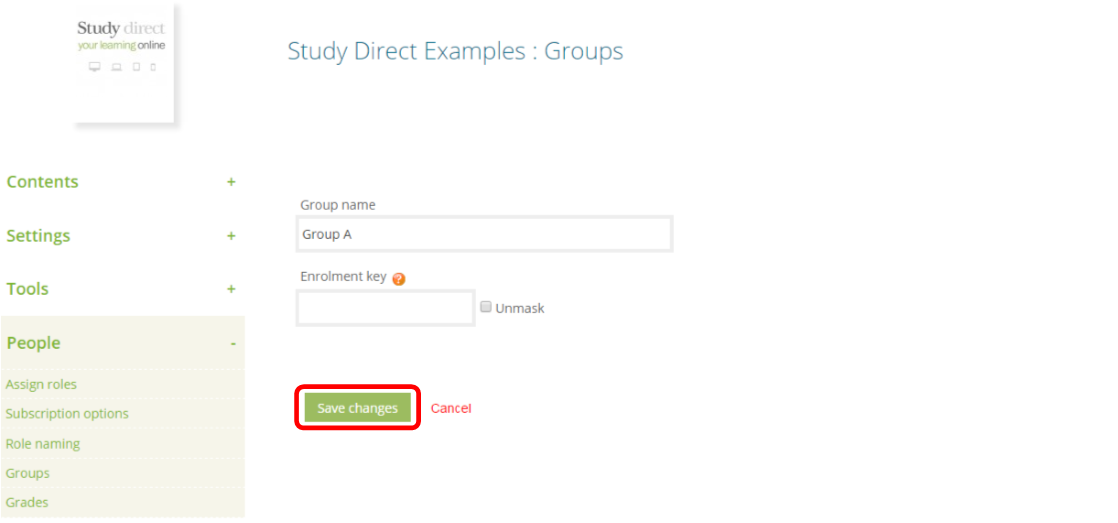Open the Enrolment key help icon
The height and width of the screenshot is (523, 1118).
point(399,279)
